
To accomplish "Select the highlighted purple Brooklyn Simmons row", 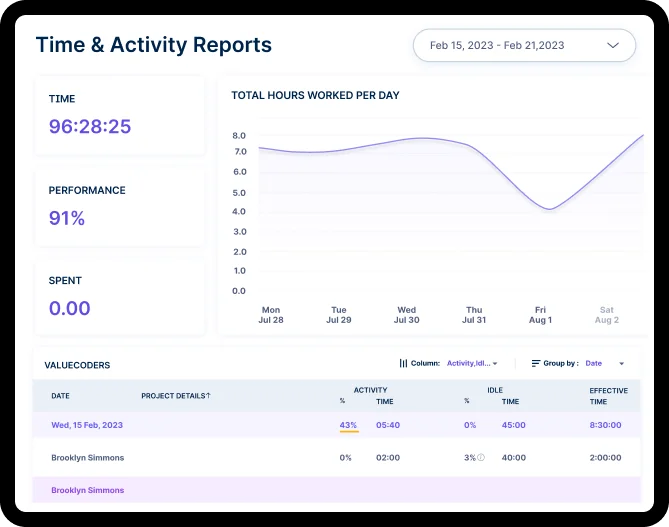I will 88,490.
